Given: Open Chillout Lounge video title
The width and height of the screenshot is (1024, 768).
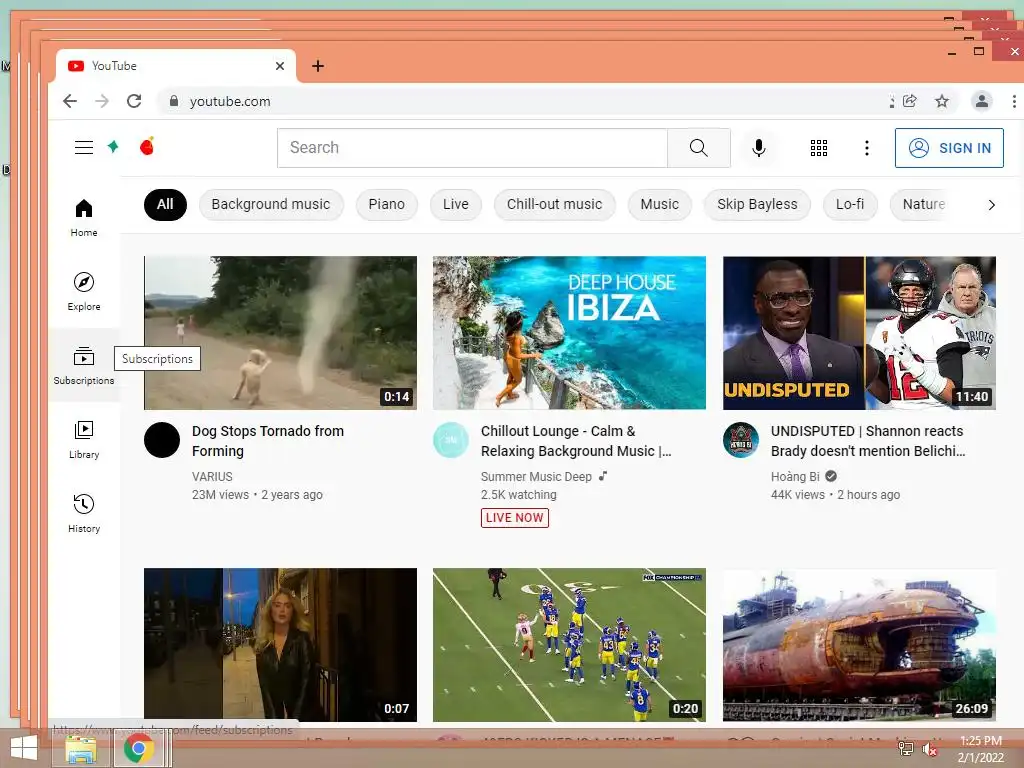Looking at the screenshot, I should click(x=576, y=441).
